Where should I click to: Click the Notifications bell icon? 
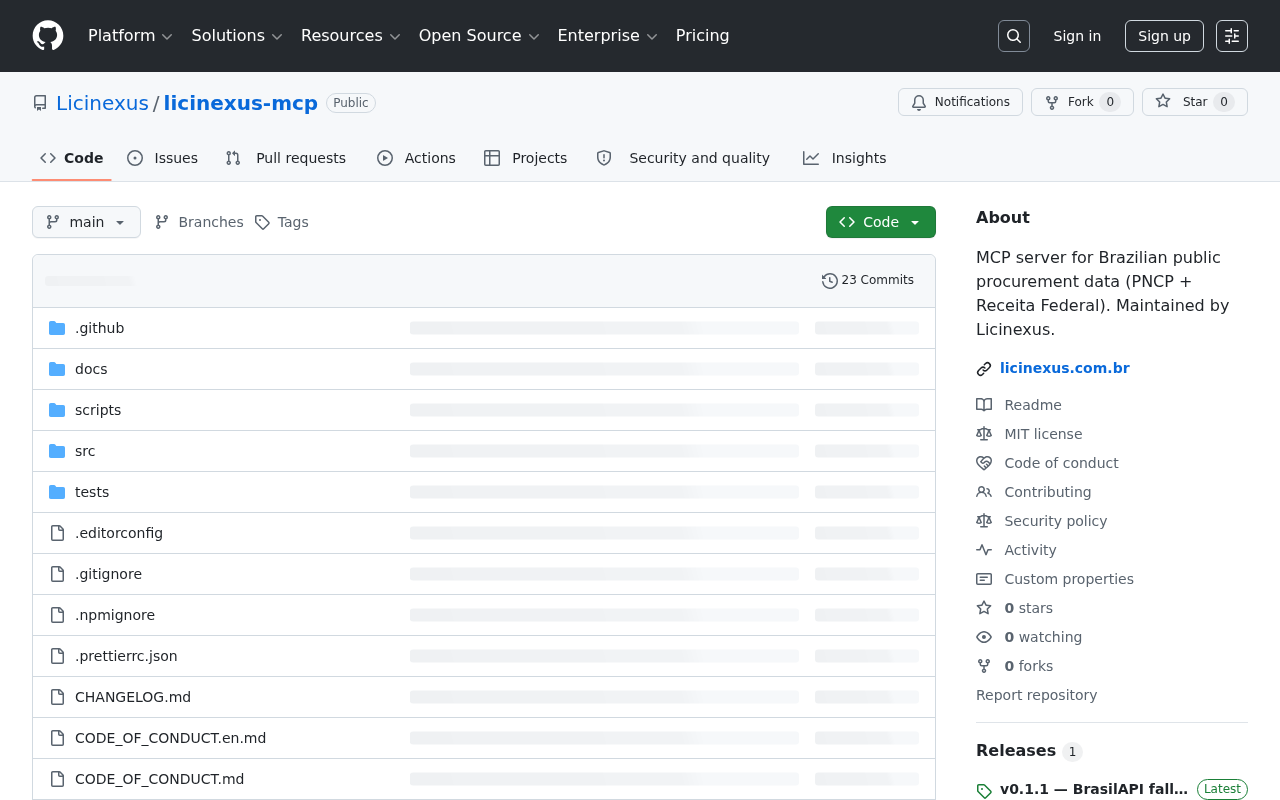click(x=919, y=102)
